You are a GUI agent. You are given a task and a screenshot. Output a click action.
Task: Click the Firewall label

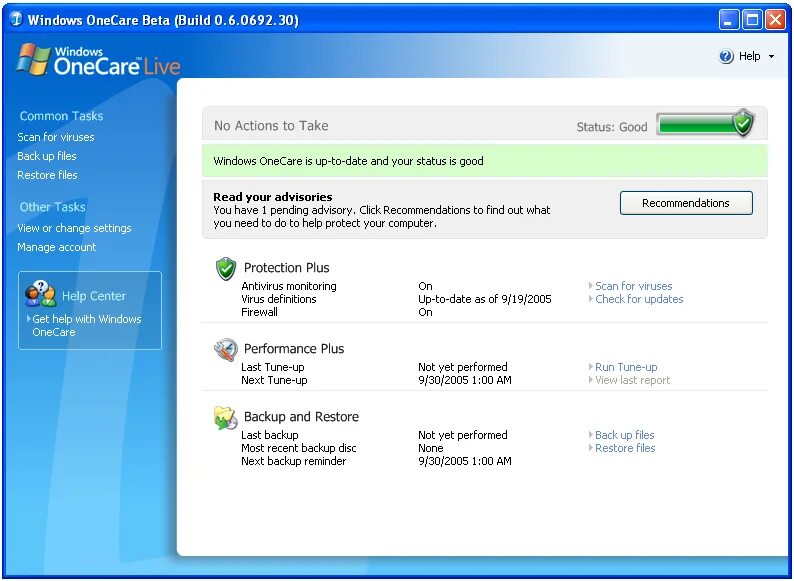(259, 313)
